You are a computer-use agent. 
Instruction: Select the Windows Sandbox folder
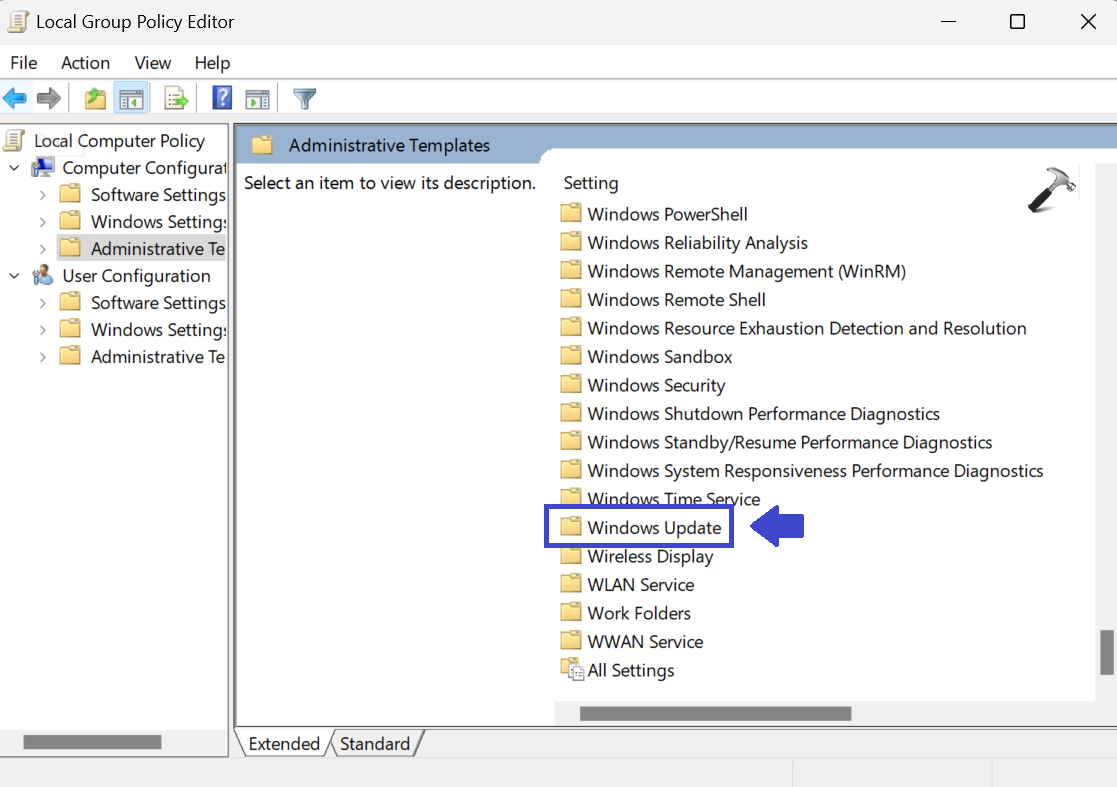click(x=659, y=356)
